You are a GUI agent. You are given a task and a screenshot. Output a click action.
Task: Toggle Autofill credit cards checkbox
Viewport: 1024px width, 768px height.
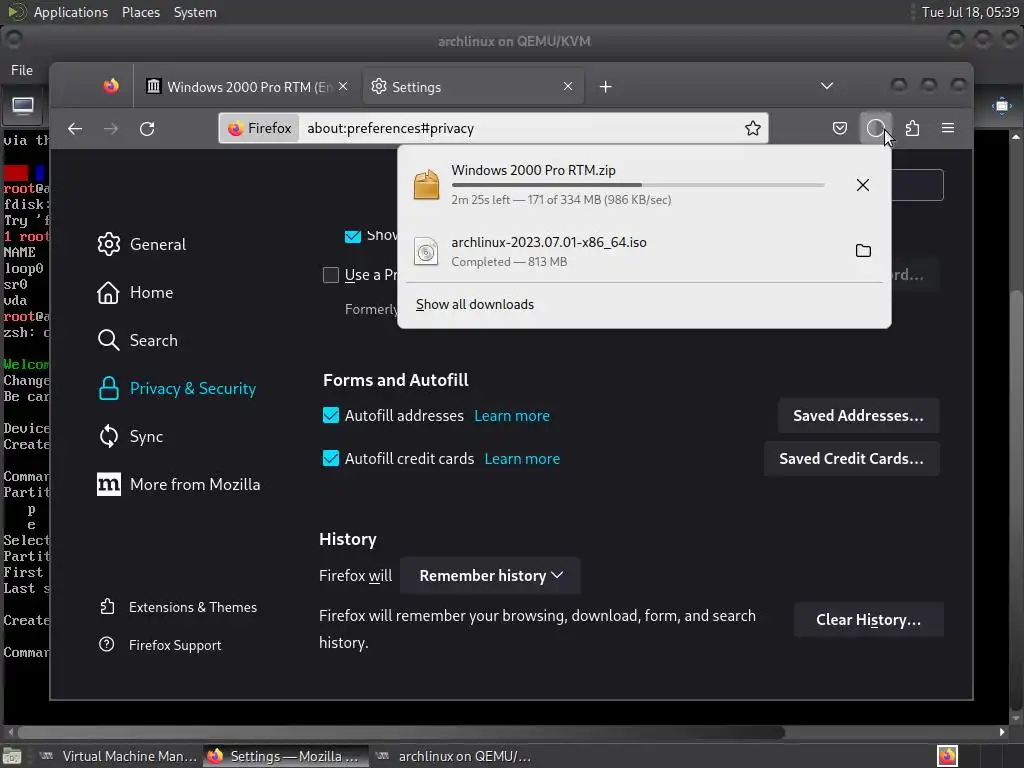(331, 458)
